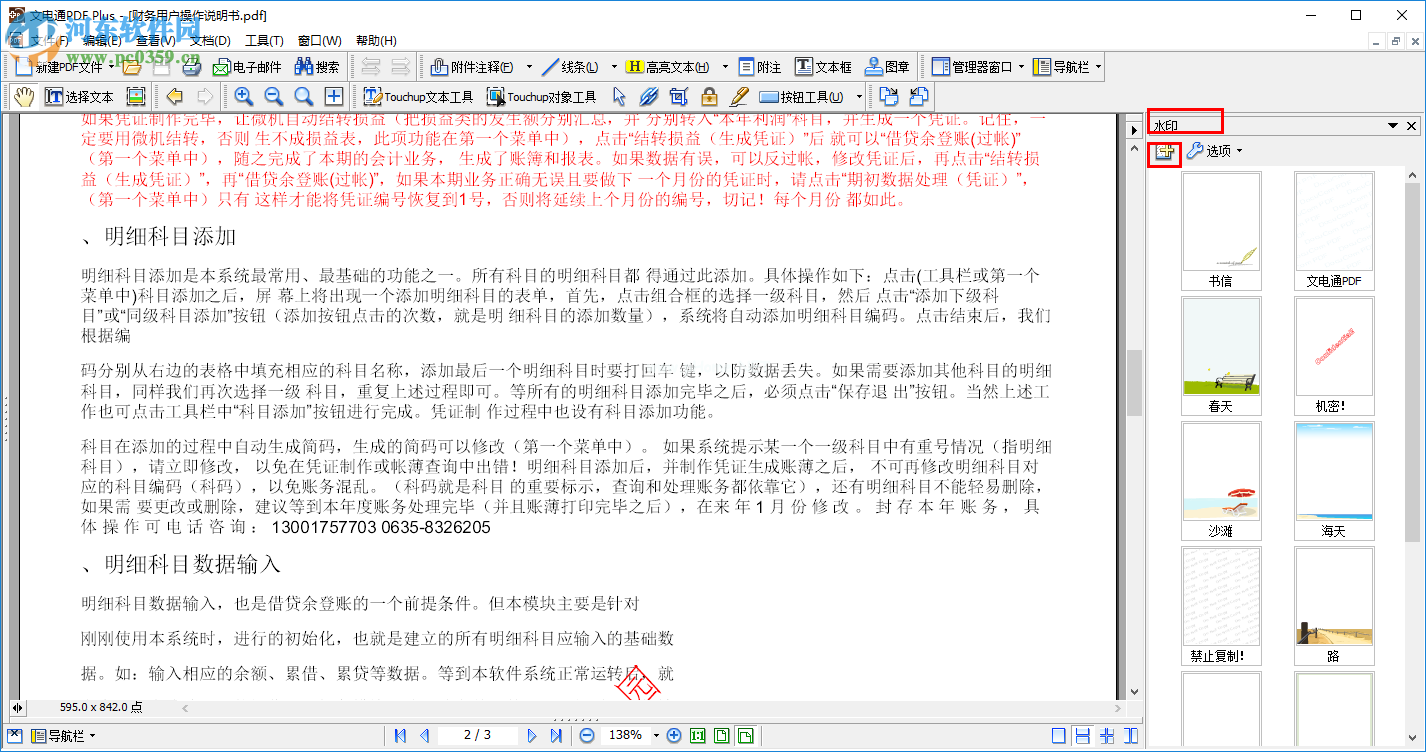Click the rotate pages clockwise icon
The image size is (1426, 752).
pyautogui.click(x=888, y=97)
